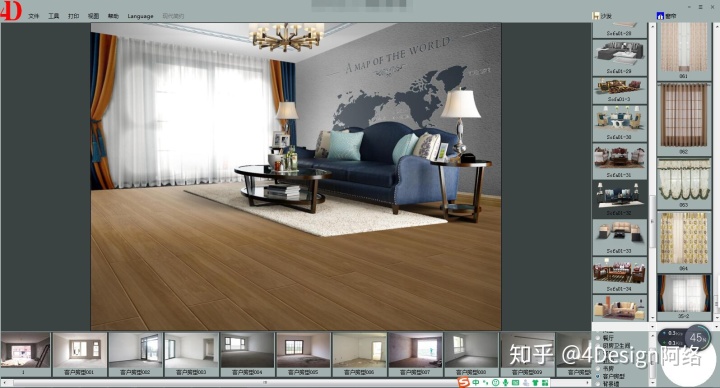
Task: Click up arrow of the sofa list scrollbar
Action: click(652, 27)
